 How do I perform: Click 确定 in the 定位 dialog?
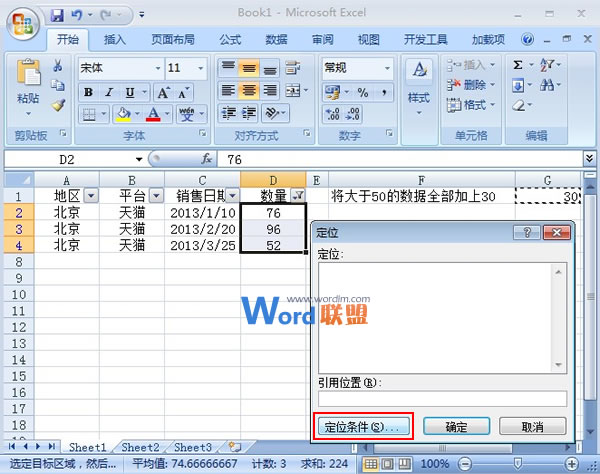point(456,426)
